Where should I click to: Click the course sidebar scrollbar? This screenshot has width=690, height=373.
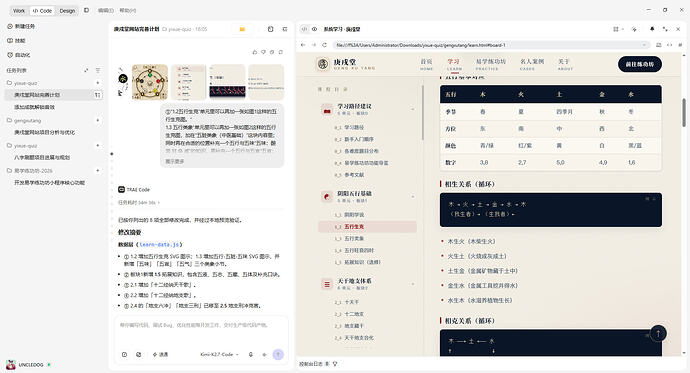422,113
